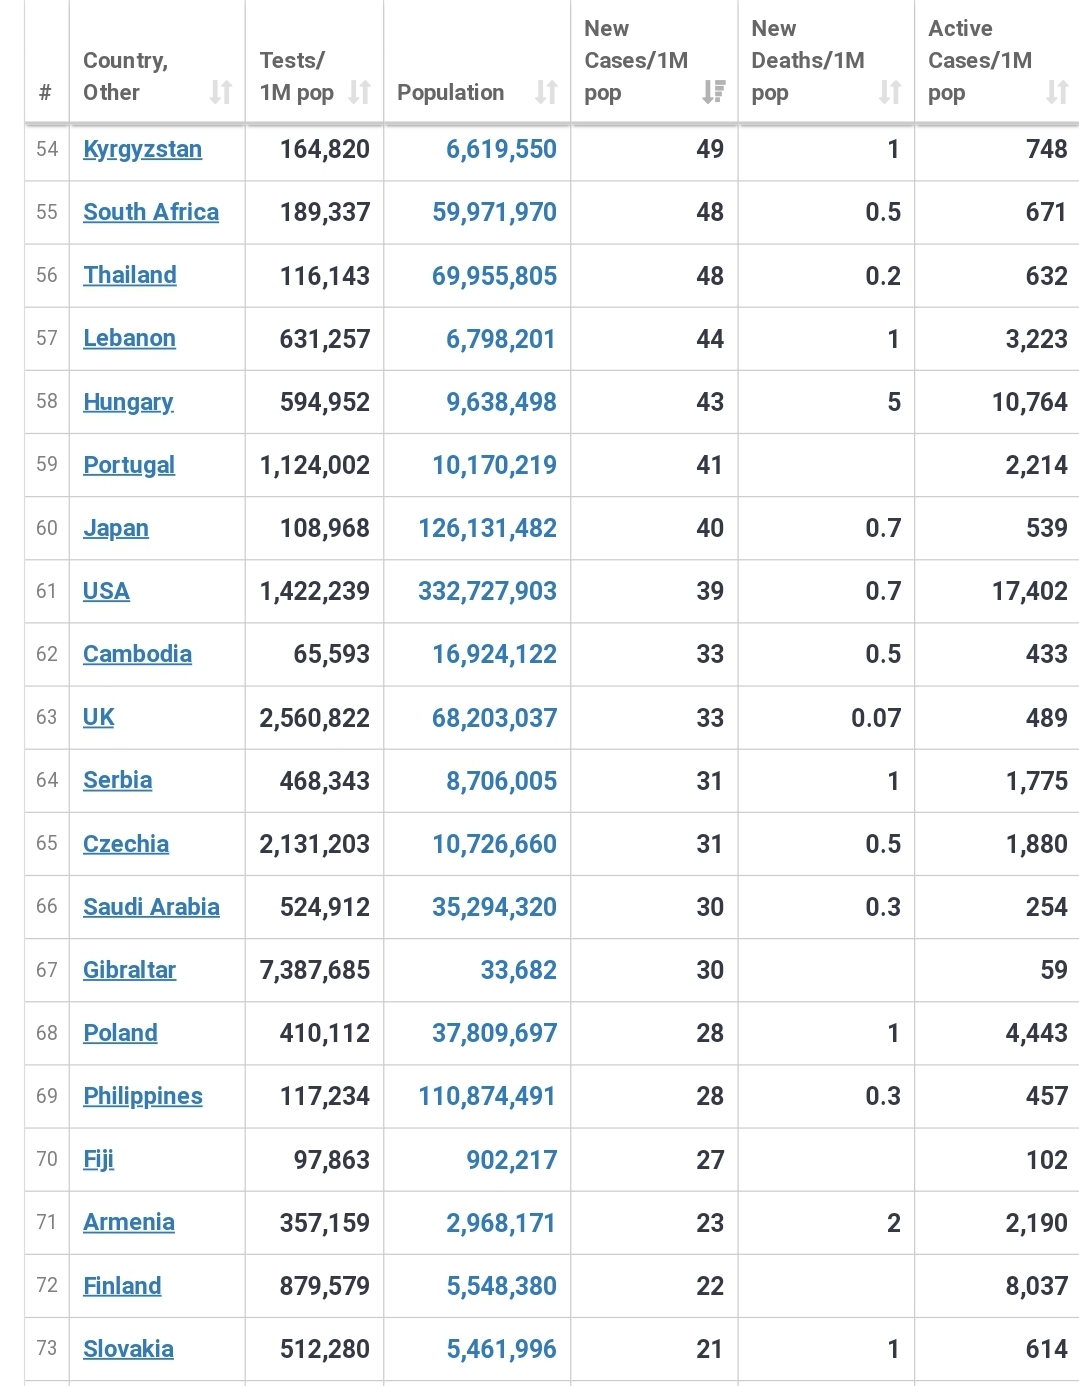Click Portugal population 10,170,219 link
The height and width of the screenshot is (1386, 1079).
(x=494, y=465)
